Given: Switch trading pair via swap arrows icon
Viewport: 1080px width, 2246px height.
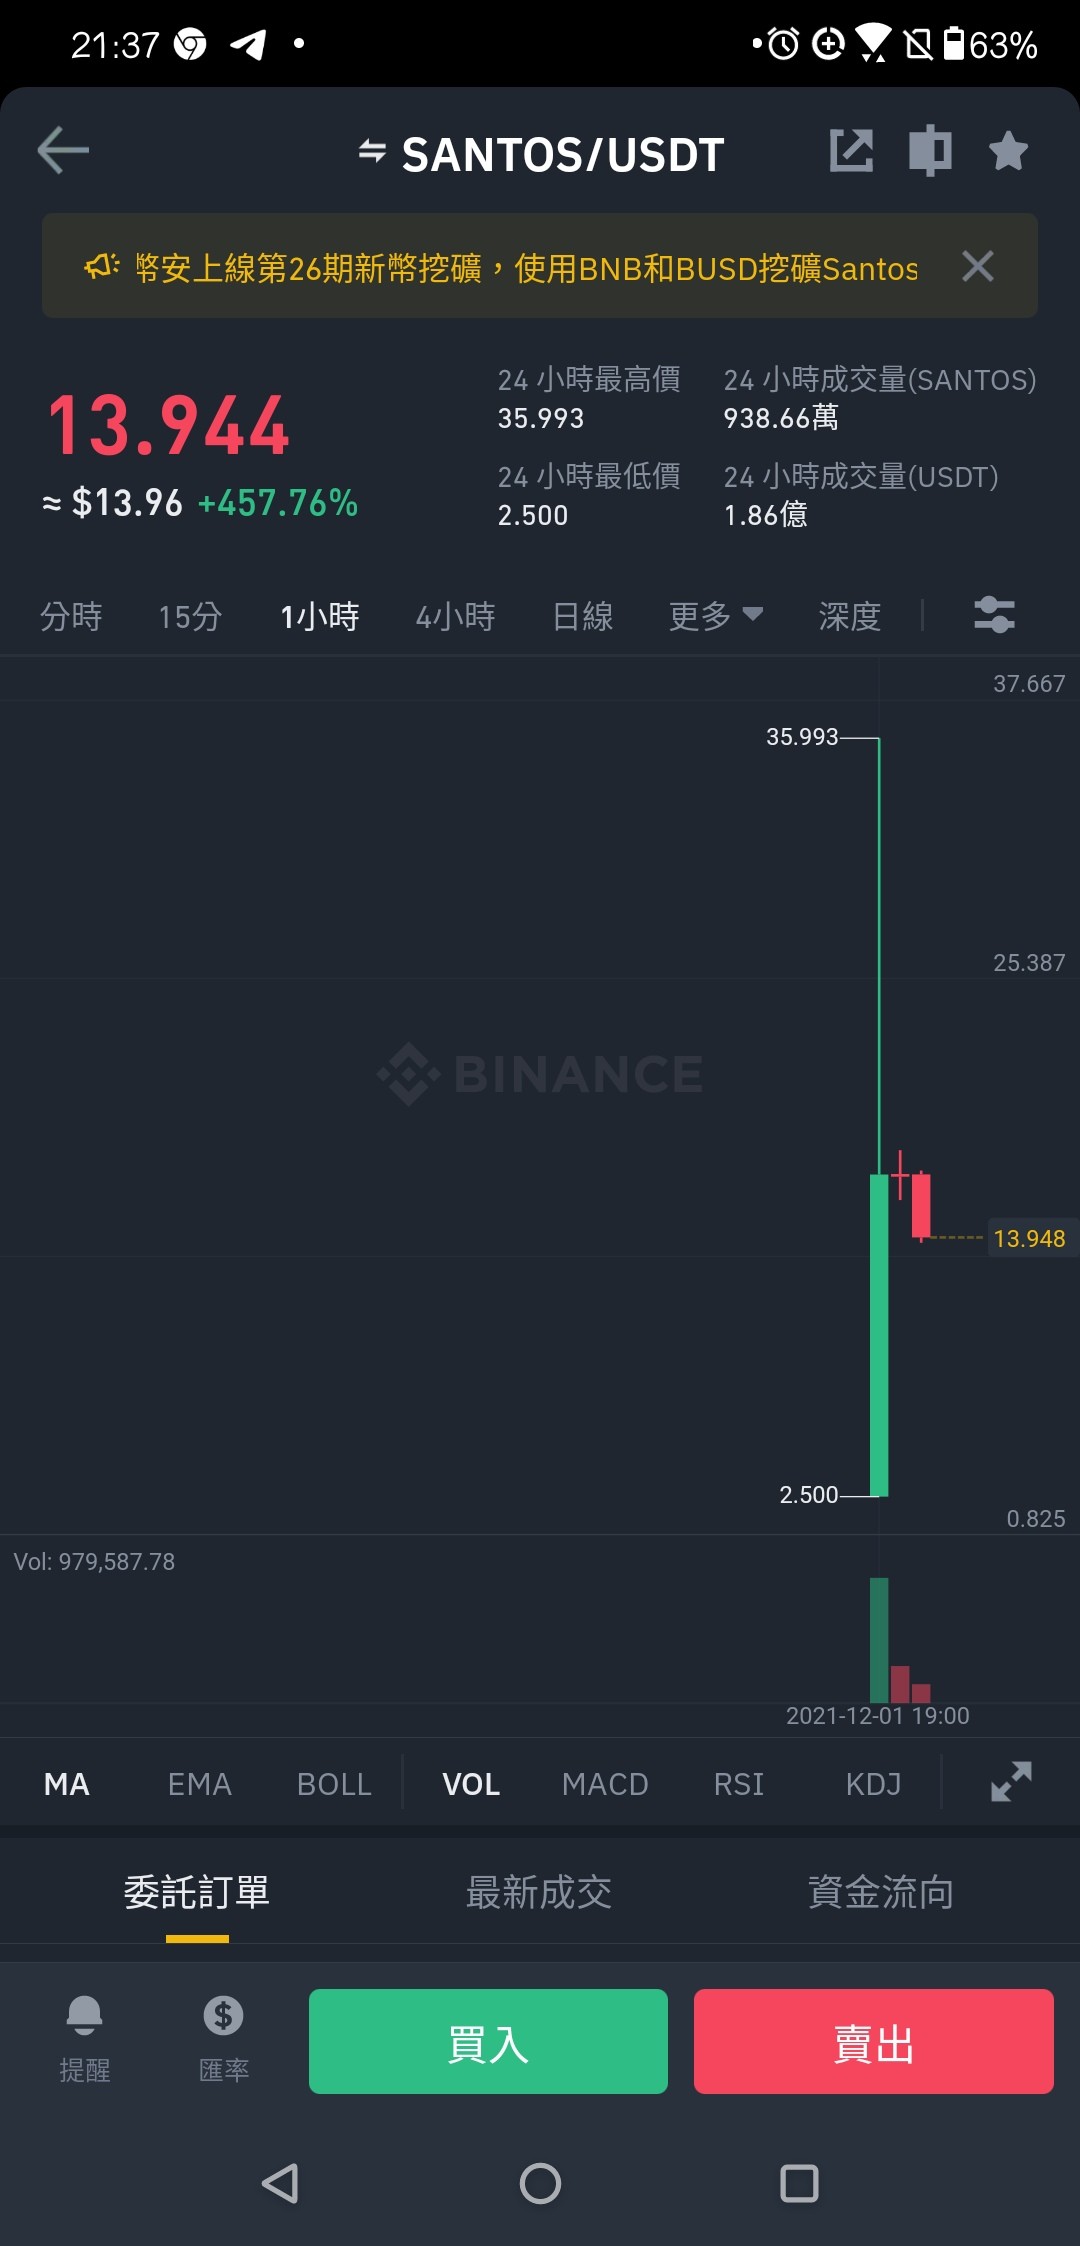Looking at the screenshot, I should pyautogui.click(x=372, y=151).
